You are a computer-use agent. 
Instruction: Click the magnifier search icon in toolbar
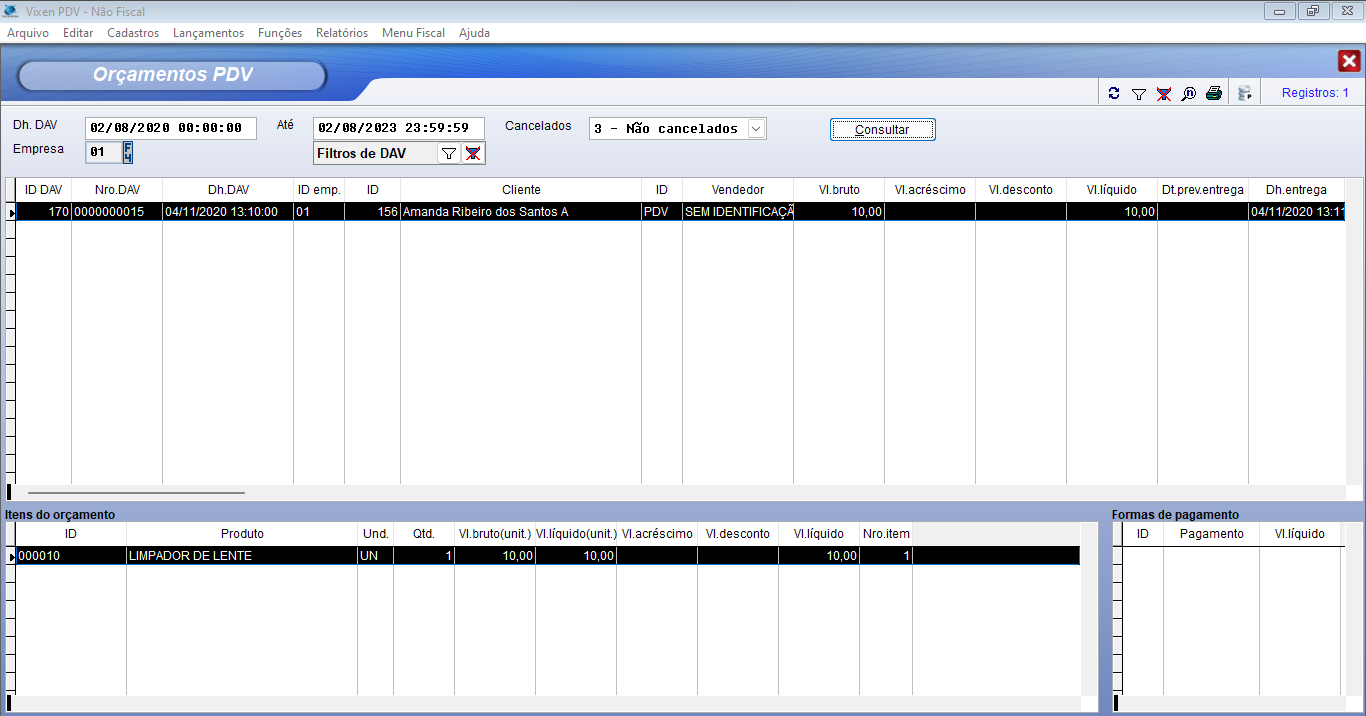[1188, 94]
